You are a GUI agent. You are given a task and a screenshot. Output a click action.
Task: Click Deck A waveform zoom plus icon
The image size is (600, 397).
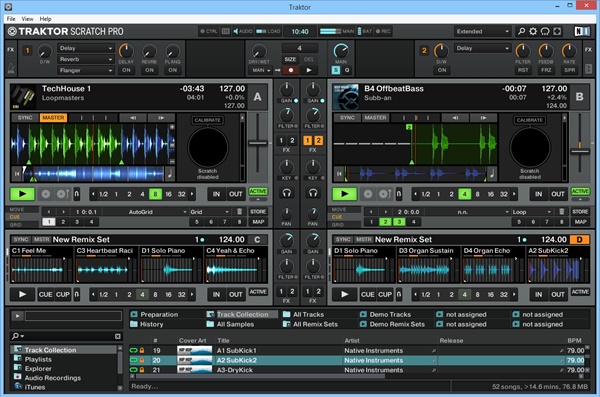(172, 127)
